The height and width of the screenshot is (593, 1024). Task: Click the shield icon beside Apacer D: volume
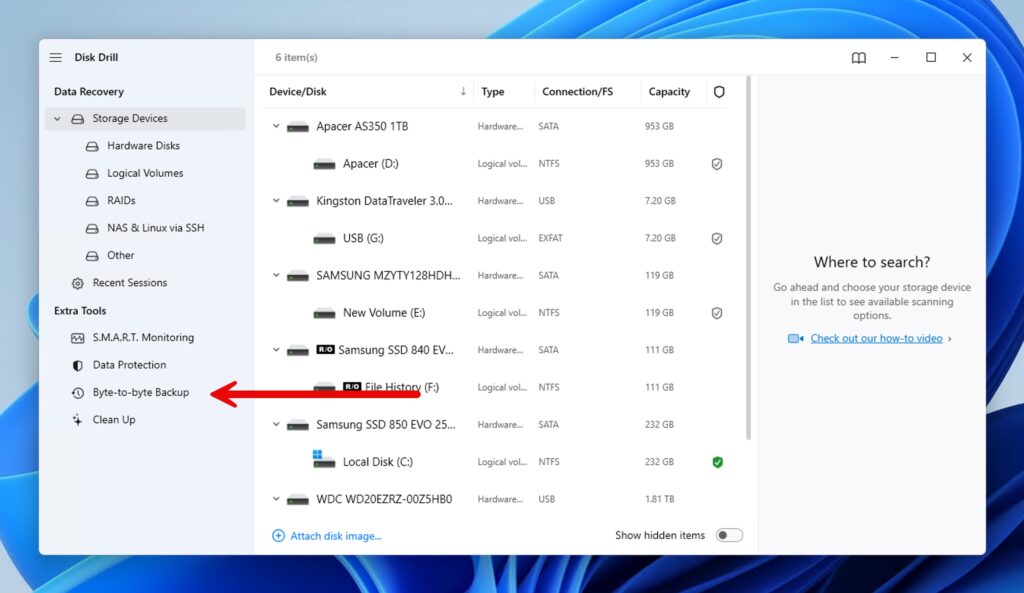tap(717, 163)
